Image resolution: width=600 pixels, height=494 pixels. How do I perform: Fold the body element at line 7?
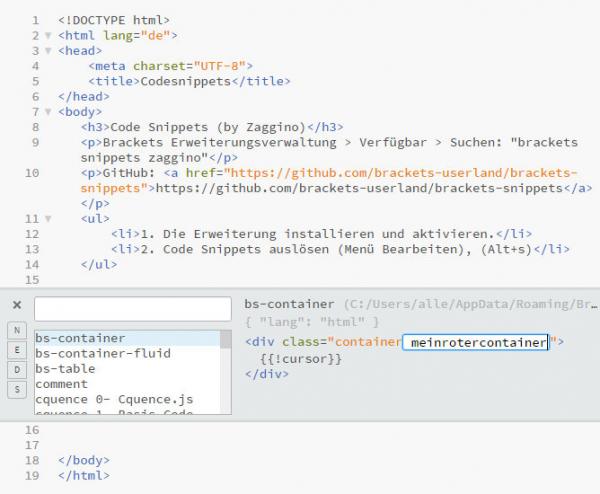click(48, 113)
